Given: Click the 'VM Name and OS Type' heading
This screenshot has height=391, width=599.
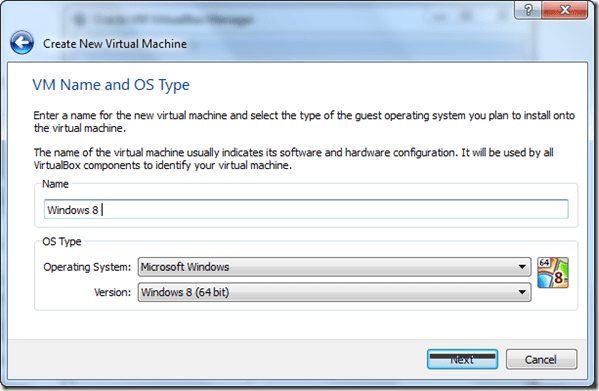Looking at the screenshot, I should coord(111,85).
